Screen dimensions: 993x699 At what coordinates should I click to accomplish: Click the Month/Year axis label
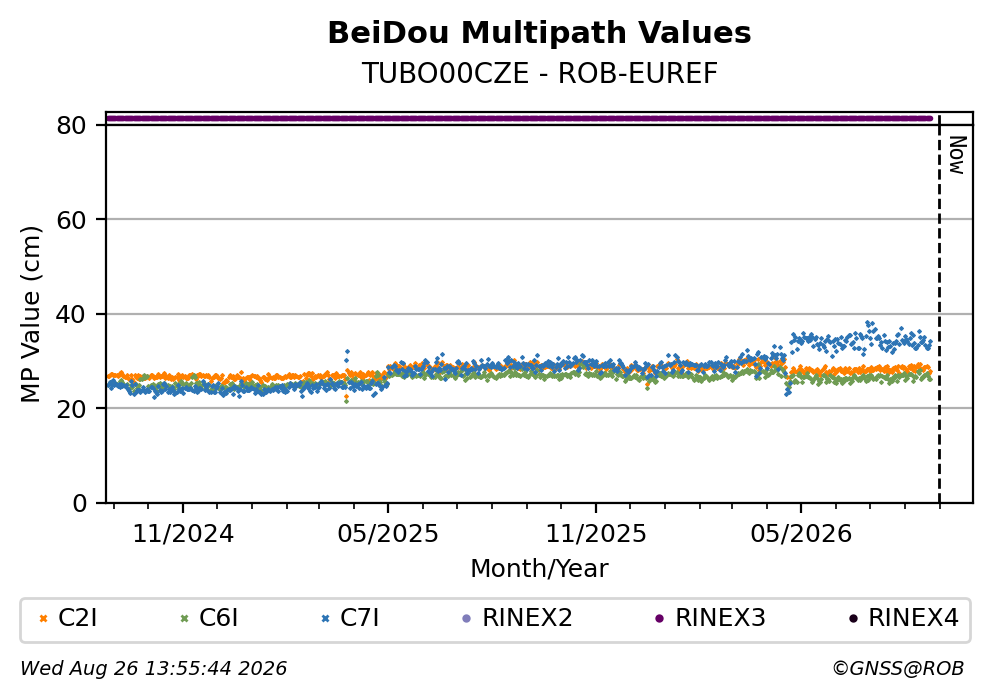click(539, 569)
